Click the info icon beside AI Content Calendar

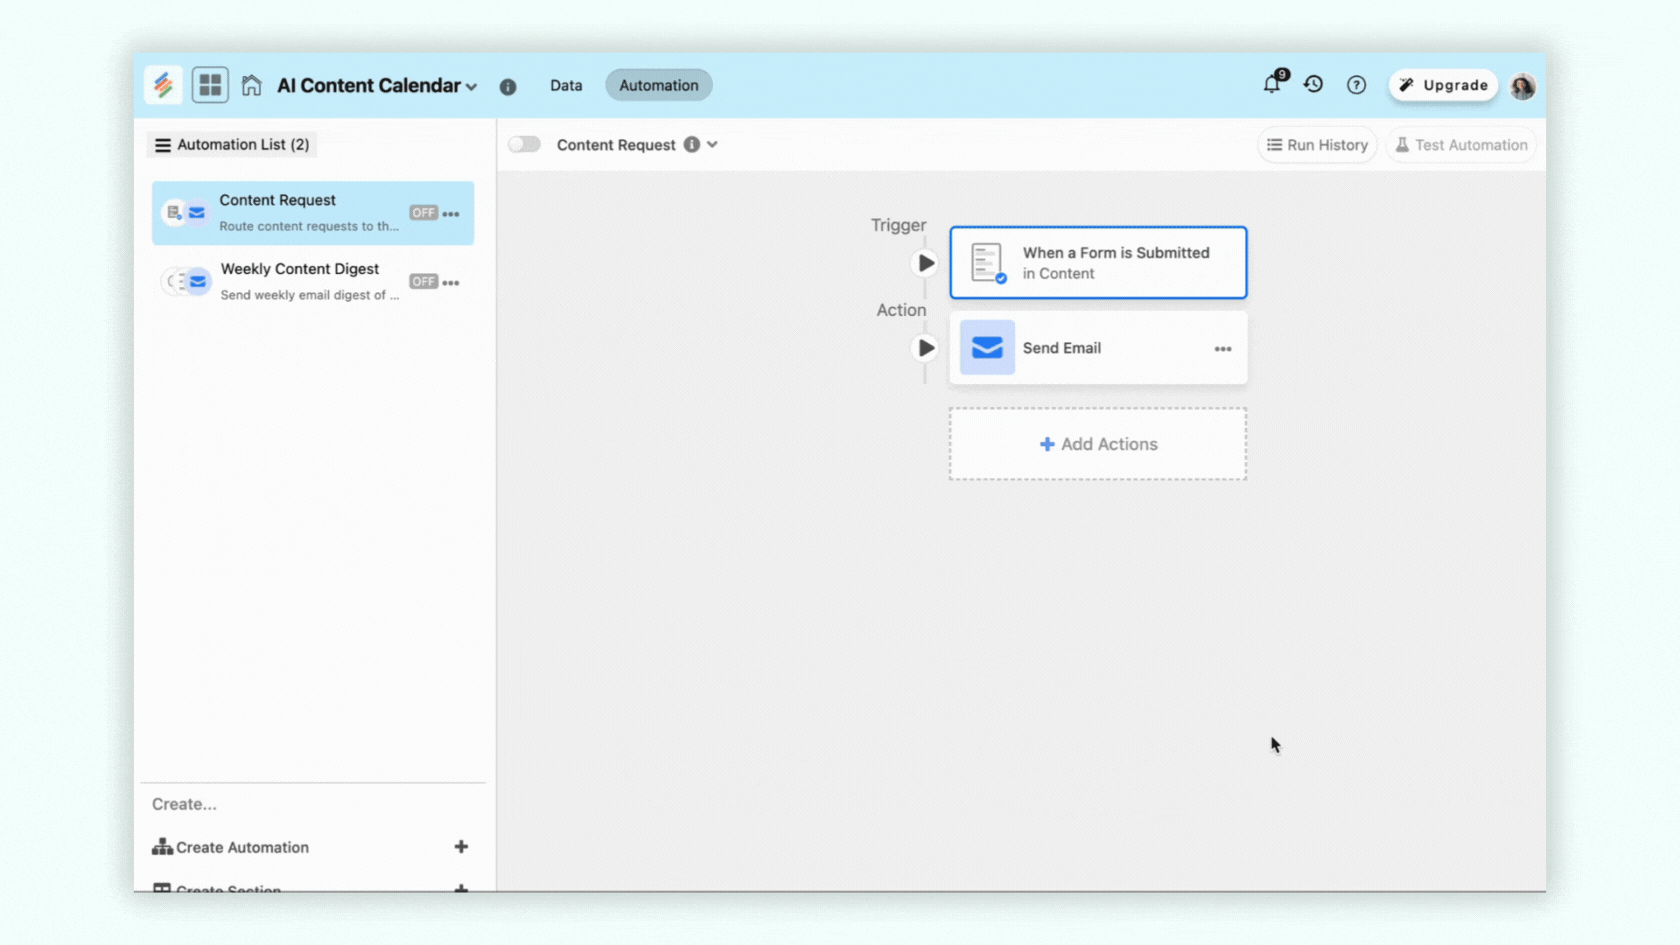click(508, 87)
